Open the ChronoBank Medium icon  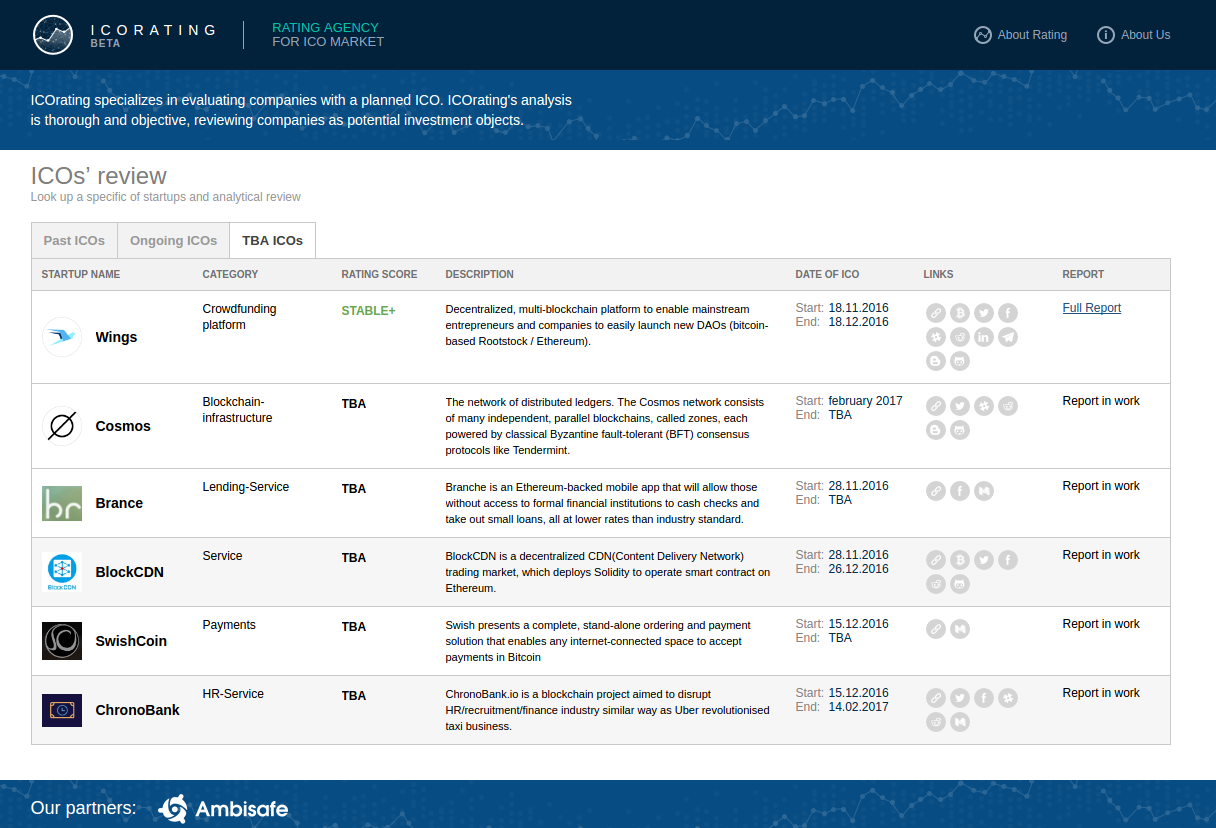[960, 722]
